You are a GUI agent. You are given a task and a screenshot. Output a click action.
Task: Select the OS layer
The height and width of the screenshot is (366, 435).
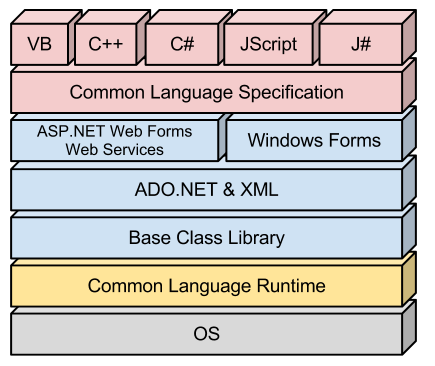coord(207,334)
